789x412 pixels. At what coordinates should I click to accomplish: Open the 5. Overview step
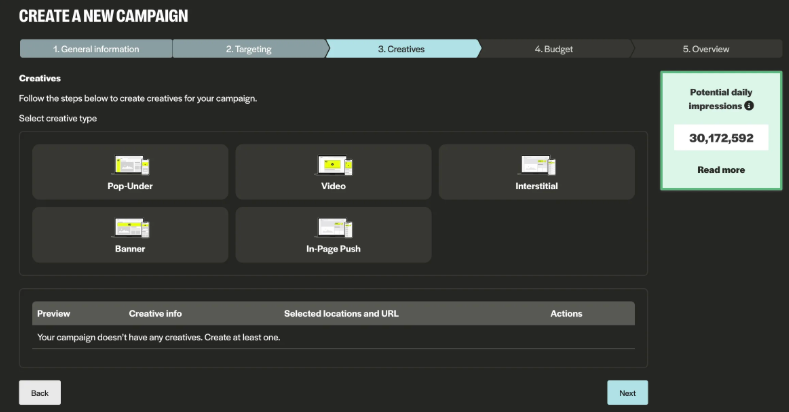pos(705,49)
